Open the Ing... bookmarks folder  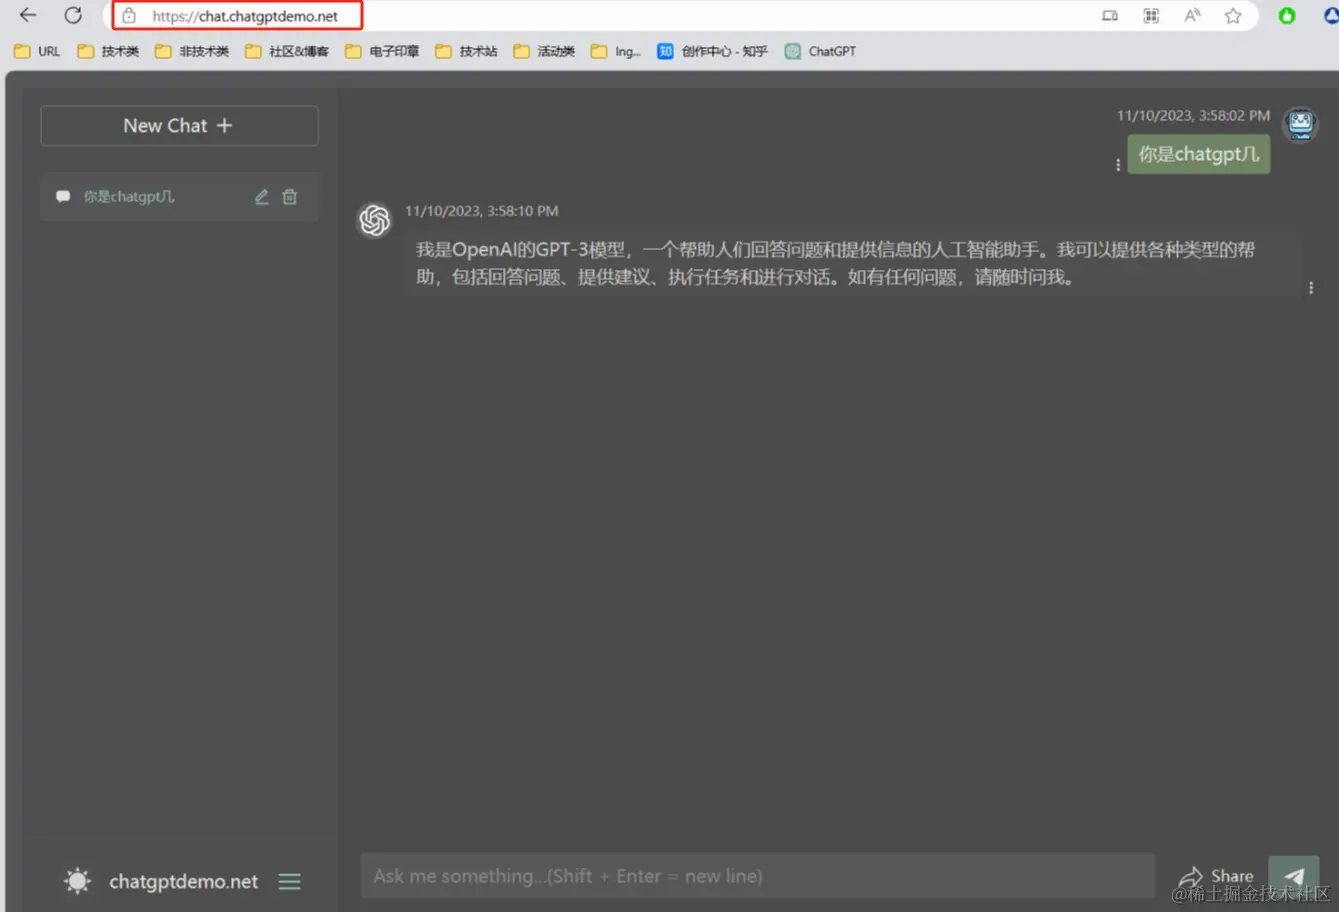click(x=616, y=51)
